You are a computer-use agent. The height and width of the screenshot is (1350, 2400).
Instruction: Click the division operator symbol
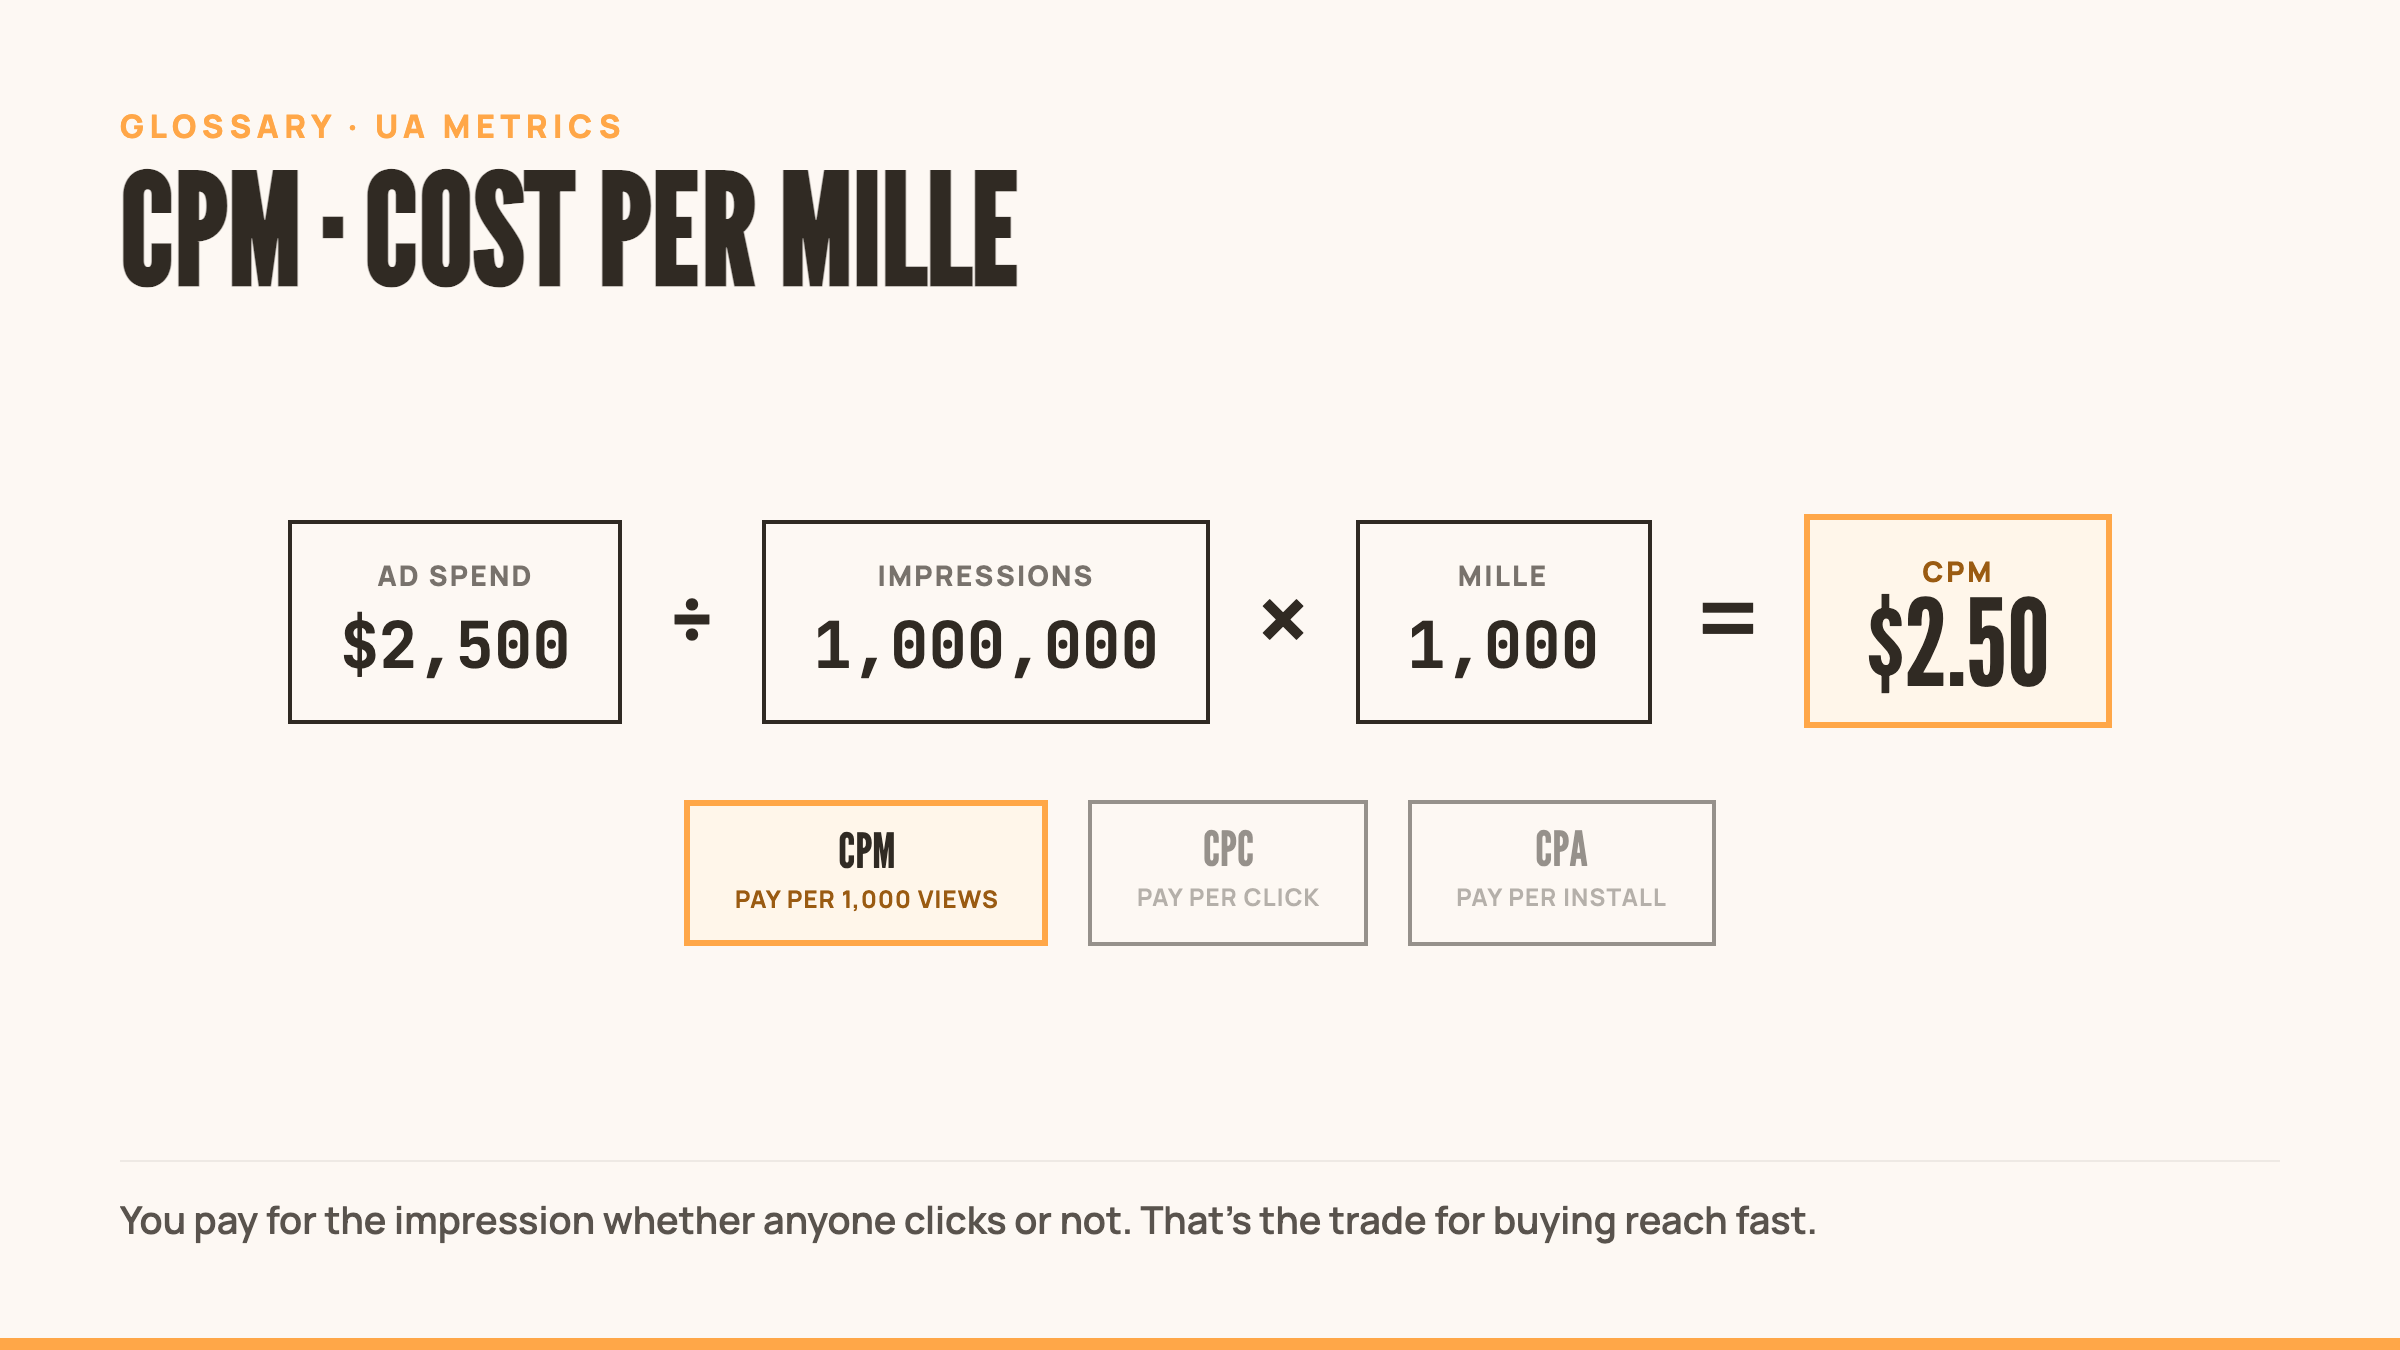tap(692, 619)
